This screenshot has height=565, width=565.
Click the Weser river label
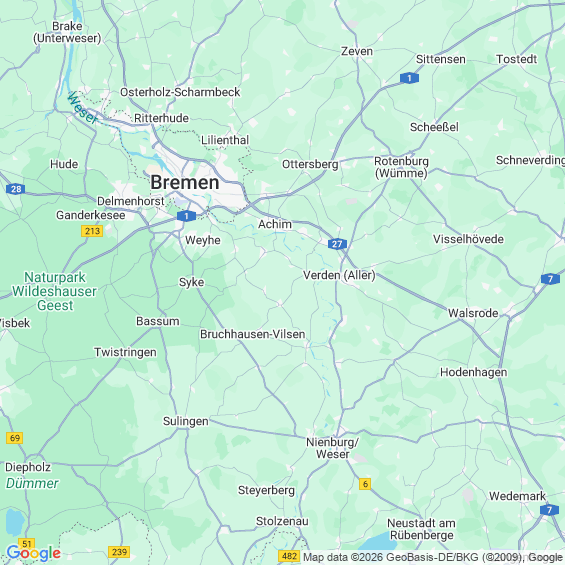[83, 108]
